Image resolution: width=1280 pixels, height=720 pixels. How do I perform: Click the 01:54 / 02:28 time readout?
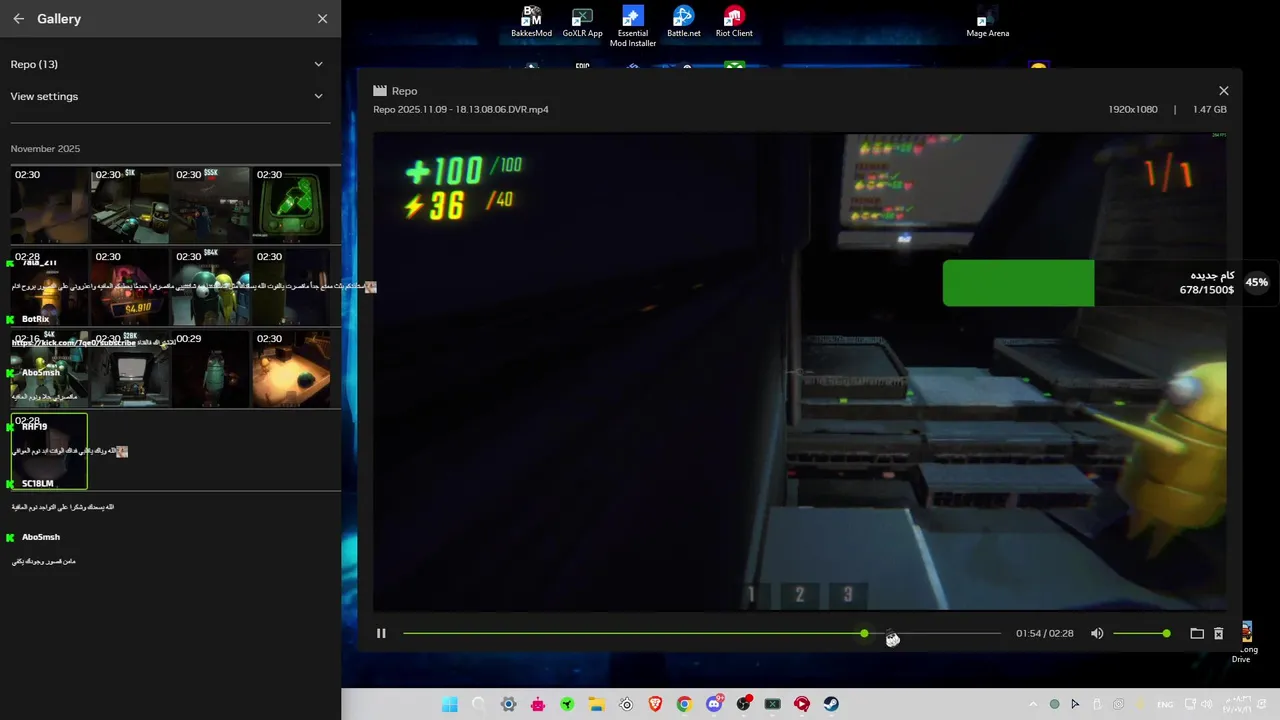pos(1045,633)
